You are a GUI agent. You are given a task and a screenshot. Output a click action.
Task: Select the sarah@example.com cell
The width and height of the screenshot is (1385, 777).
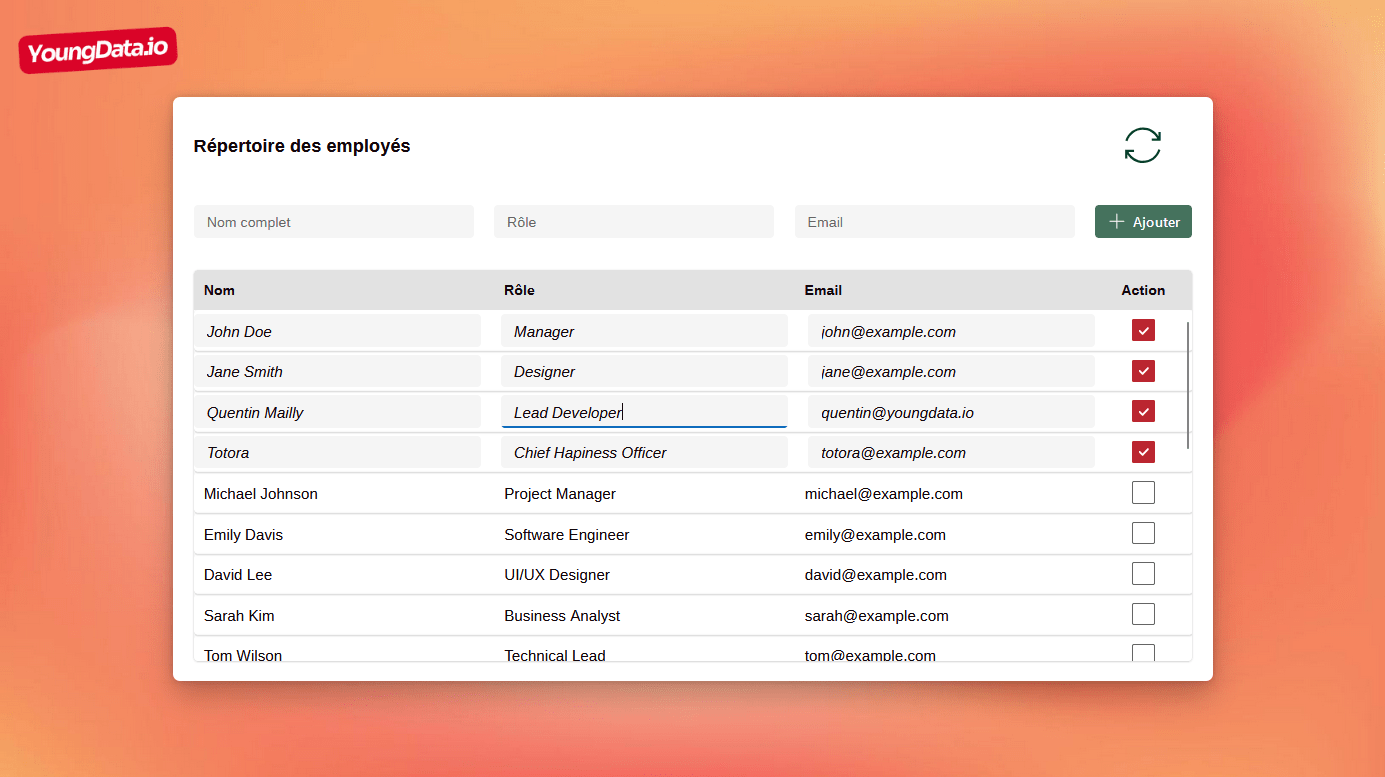point(877,615)
